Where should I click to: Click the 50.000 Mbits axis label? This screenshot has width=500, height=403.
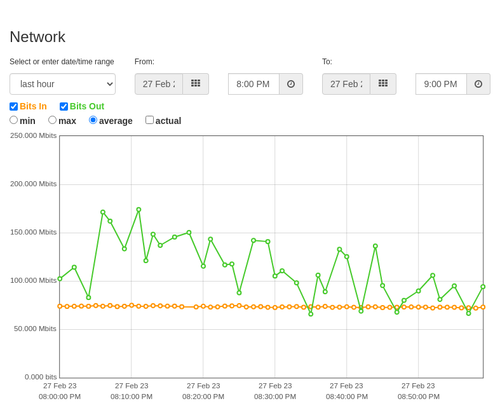(x=35, y=329)
